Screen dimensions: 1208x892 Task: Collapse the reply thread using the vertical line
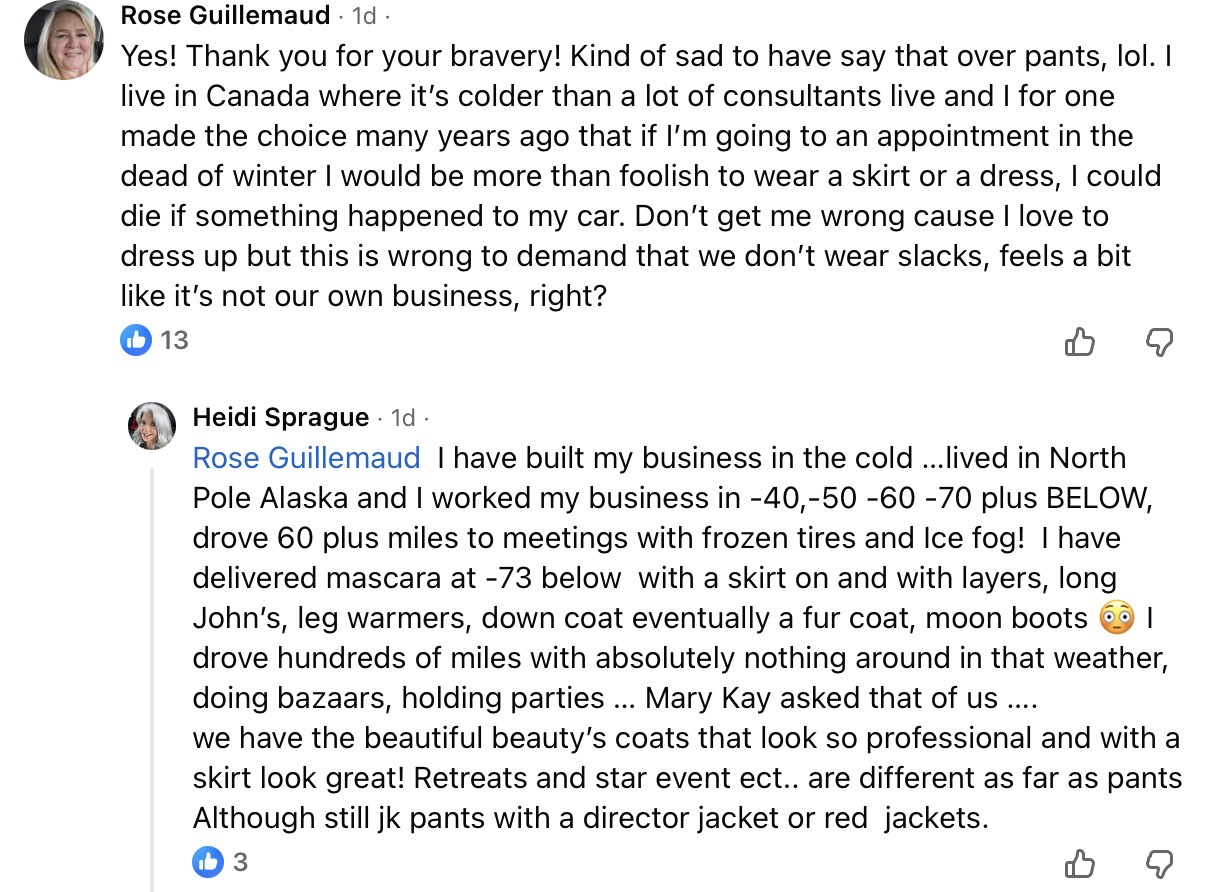[153, 680]
